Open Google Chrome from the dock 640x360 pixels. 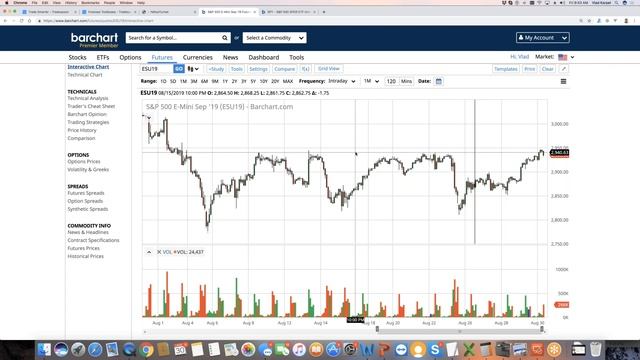(x=146, y=350)
